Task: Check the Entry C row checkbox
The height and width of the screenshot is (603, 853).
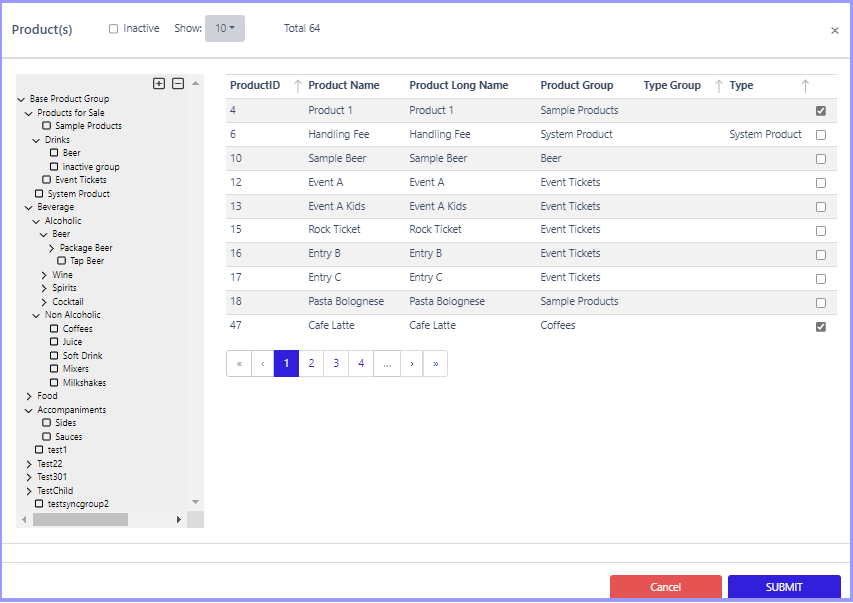Action: (821, 279)
